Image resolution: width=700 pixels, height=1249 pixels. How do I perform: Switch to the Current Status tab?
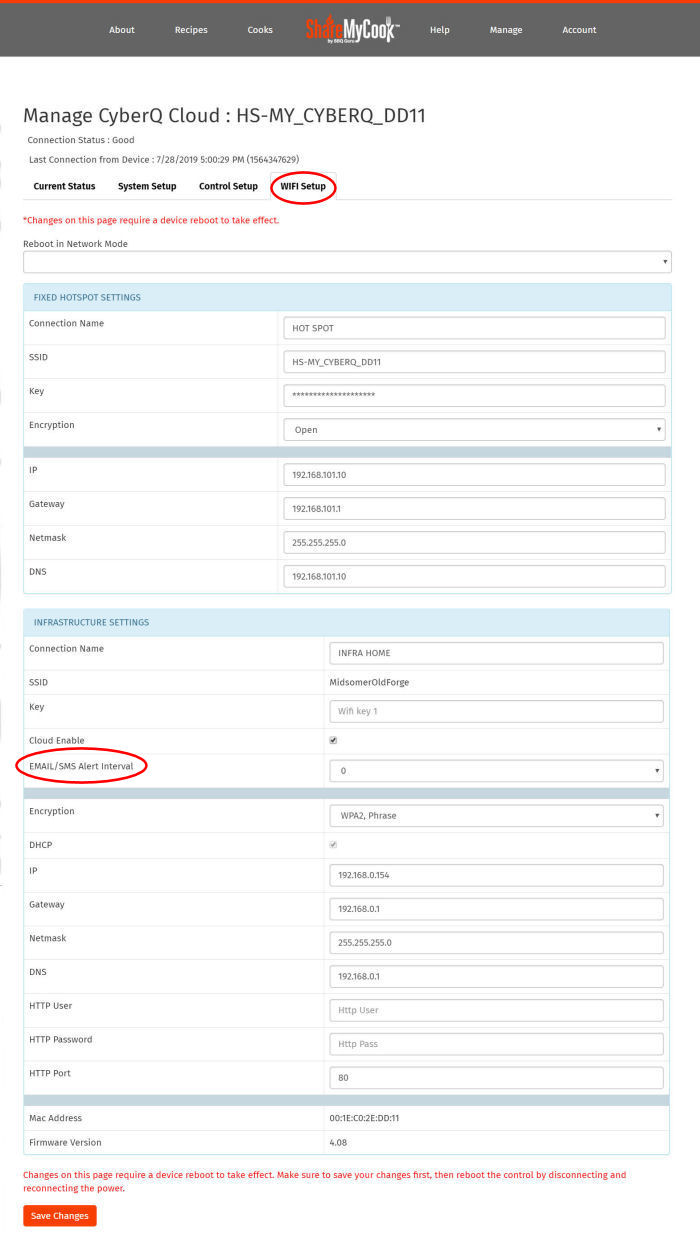tap(64, 186)
